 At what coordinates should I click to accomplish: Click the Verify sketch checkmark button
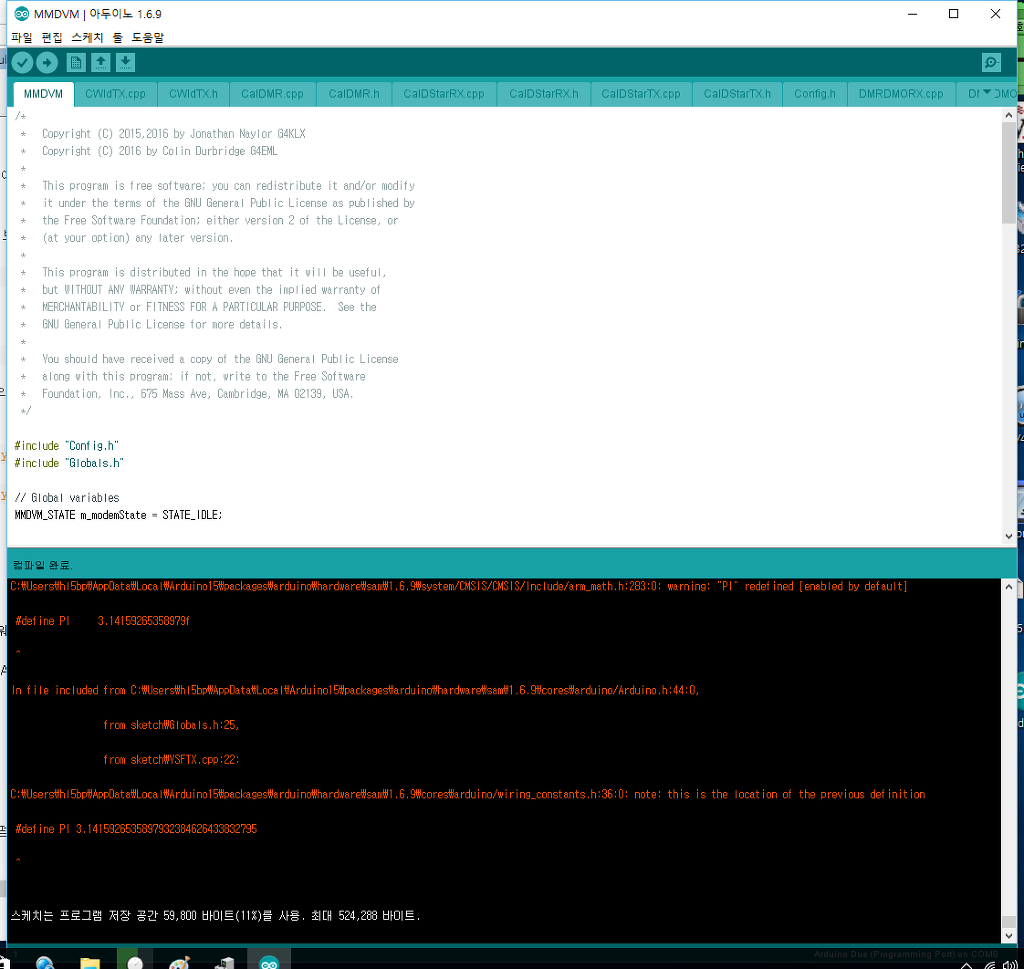[22, 63]
